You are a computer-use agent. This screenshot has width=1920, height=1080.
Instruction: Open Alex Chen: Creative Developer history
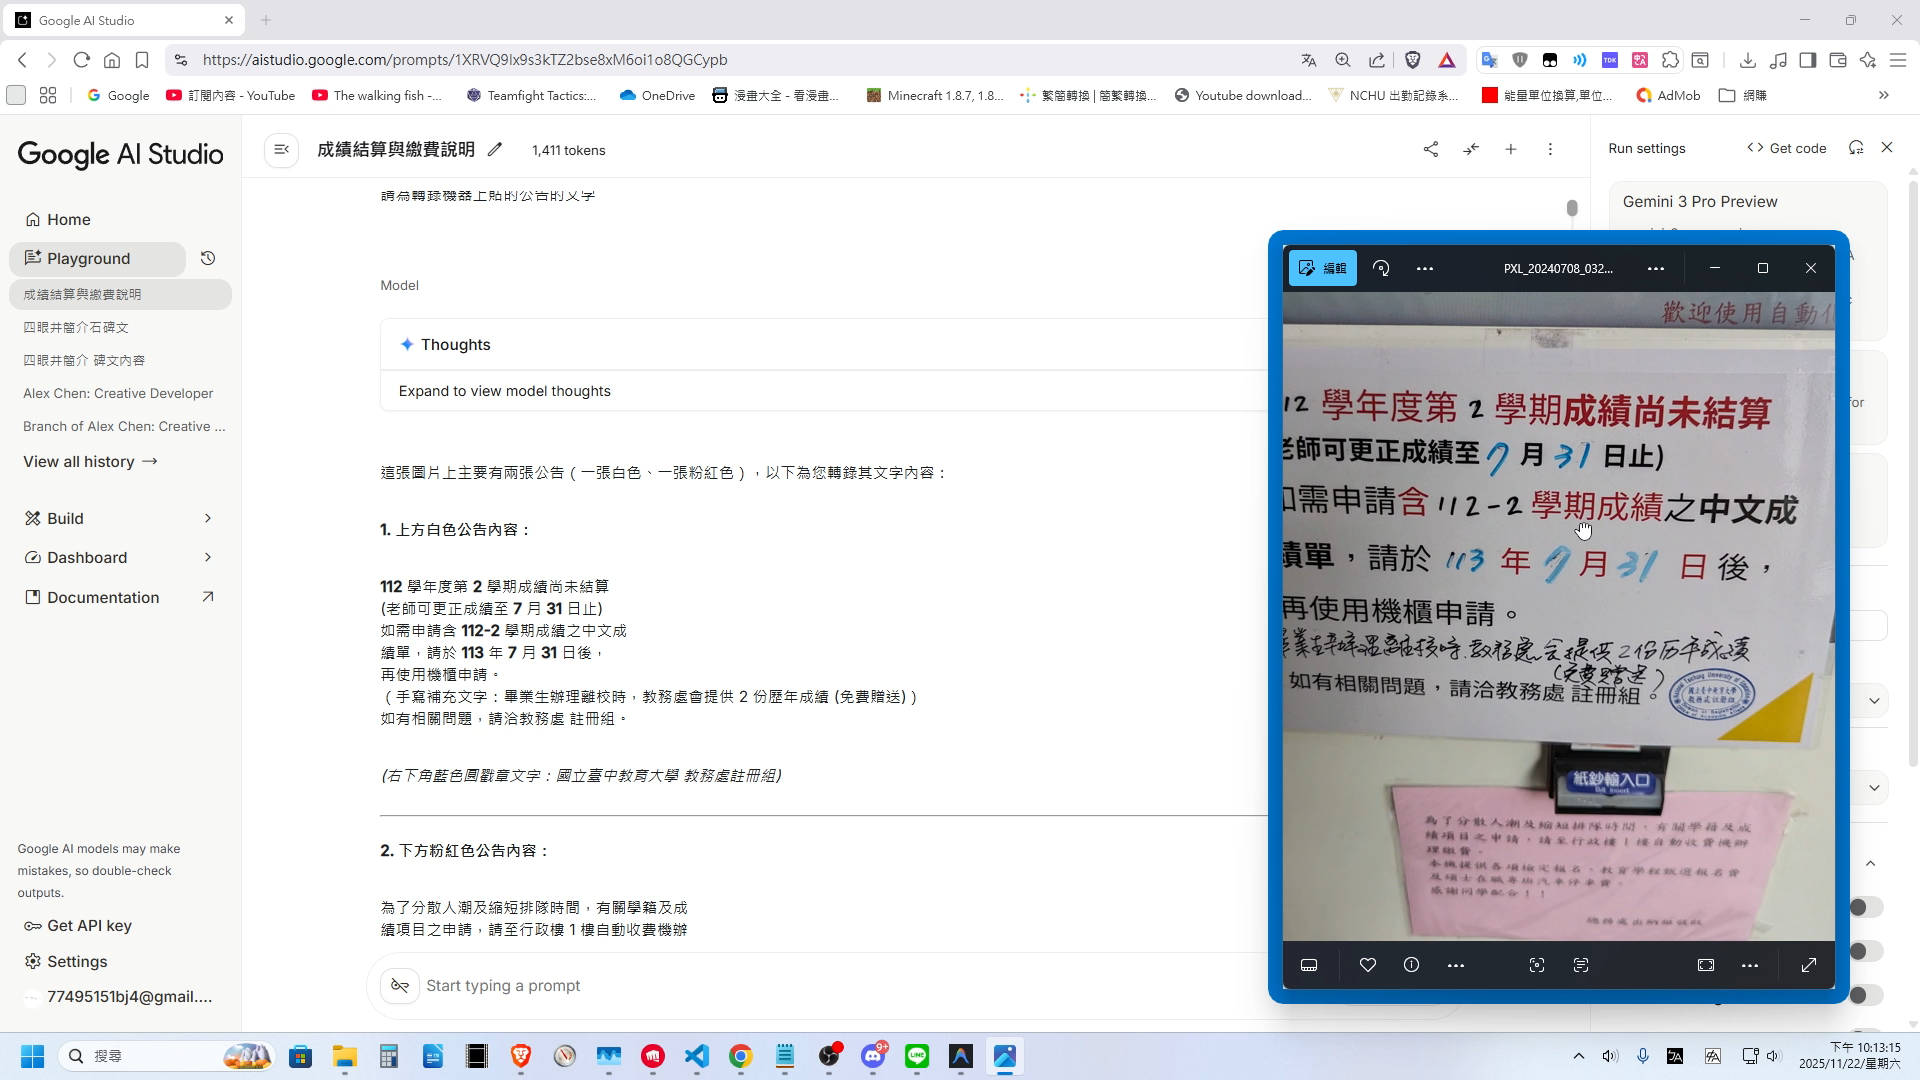(x=120, y=393)
